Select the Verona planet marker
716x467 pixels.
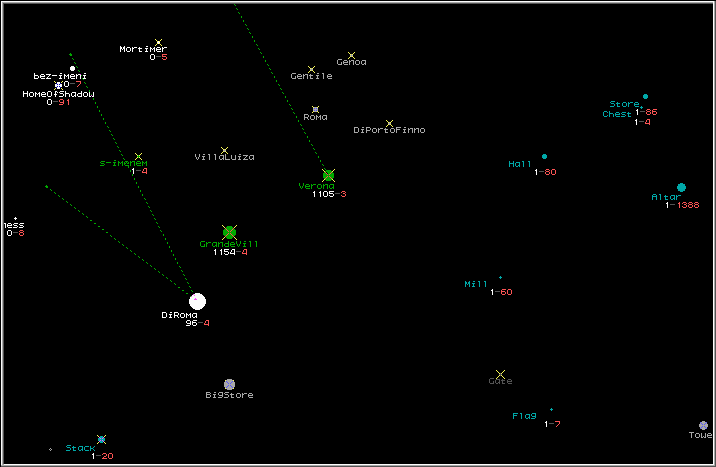328,175
